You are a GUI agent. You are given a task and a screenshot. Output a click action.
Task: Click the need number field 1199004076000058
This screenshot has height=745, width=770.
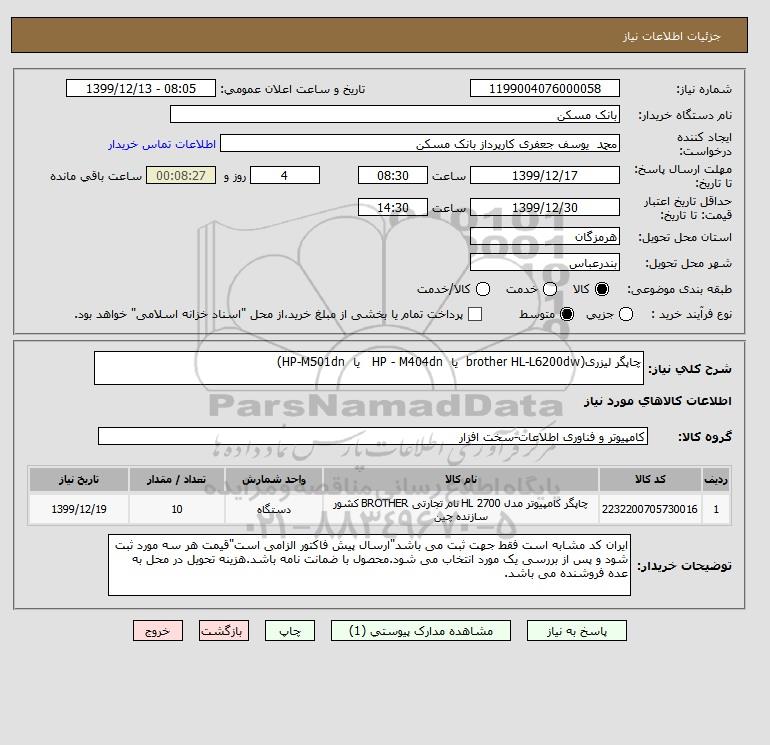(545, 88)
